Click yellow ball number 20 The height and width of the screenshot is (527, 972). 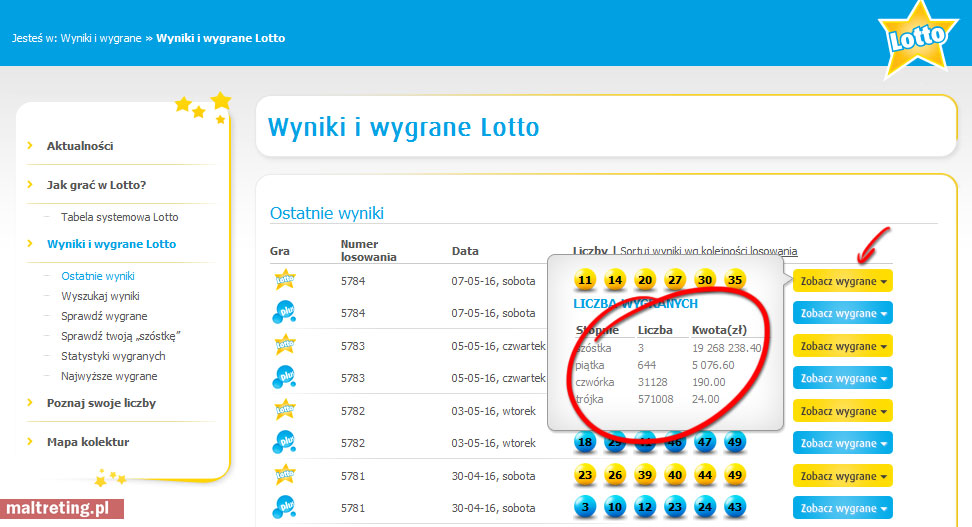point(645,280)
